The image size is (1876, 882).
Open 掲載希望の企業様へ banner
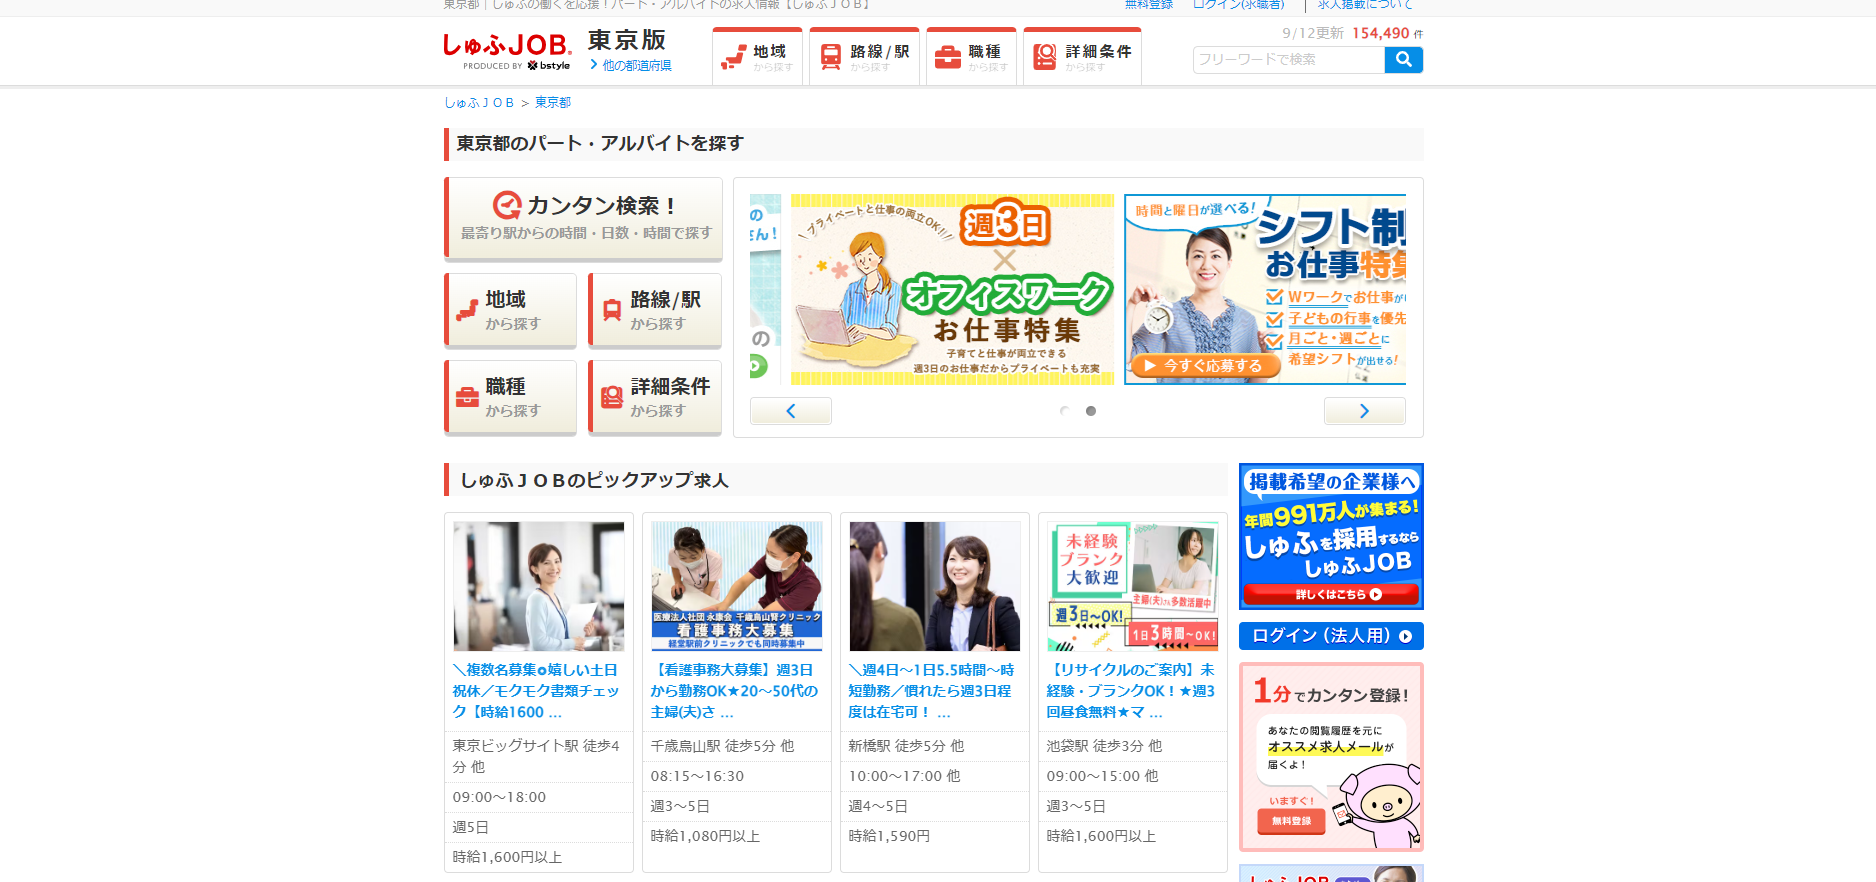(x=1331, y=536)
